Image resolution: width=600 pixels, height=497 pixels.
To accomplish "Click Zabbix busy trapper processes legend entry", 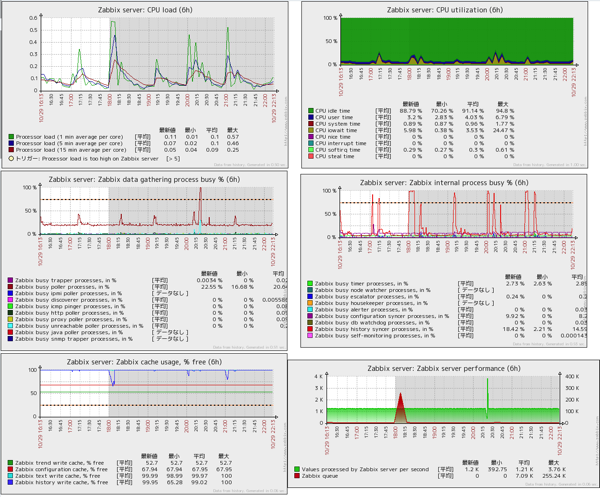I will (x=65, y=280).
